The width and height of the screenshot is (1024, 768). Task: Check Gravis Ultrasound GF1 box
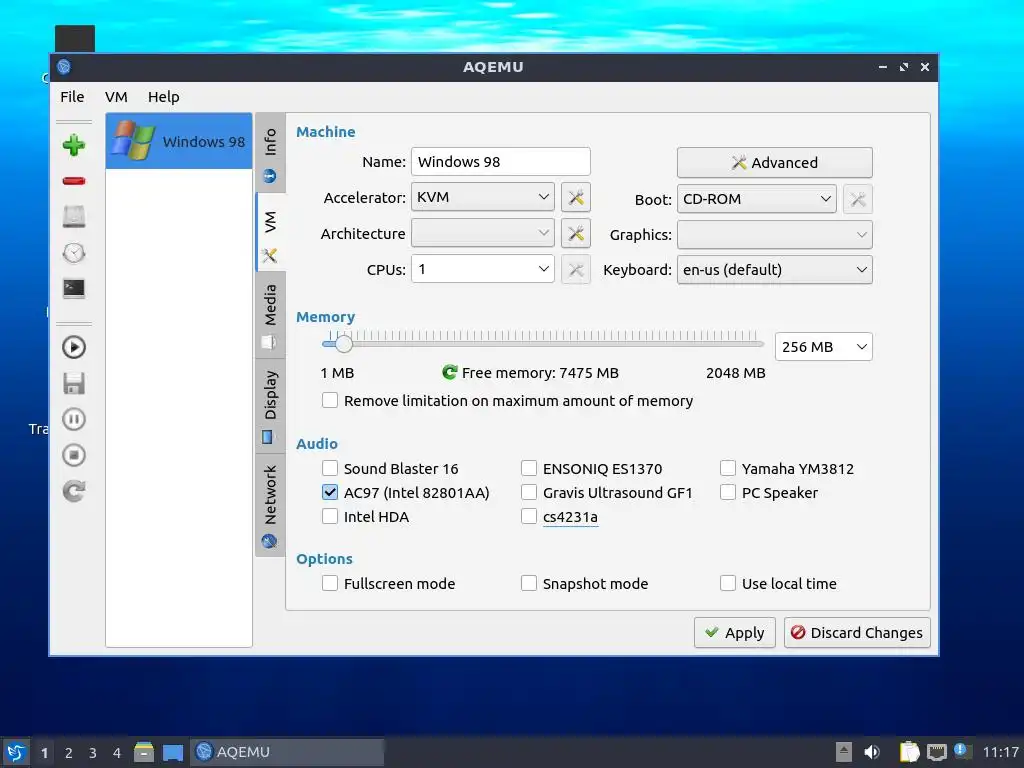click(529, 492)
